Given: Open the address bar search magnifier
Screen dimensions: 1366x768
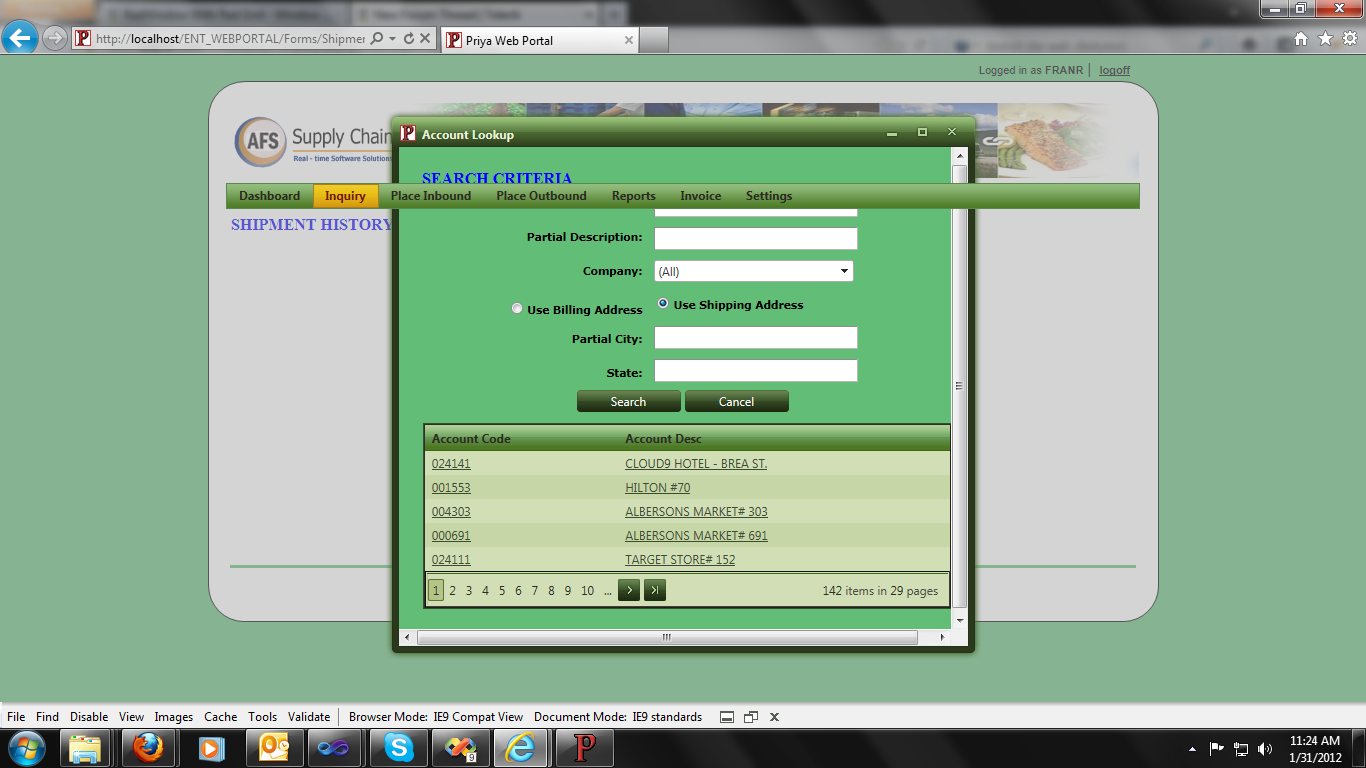Looking at the screenshot, I should point(377,39).
